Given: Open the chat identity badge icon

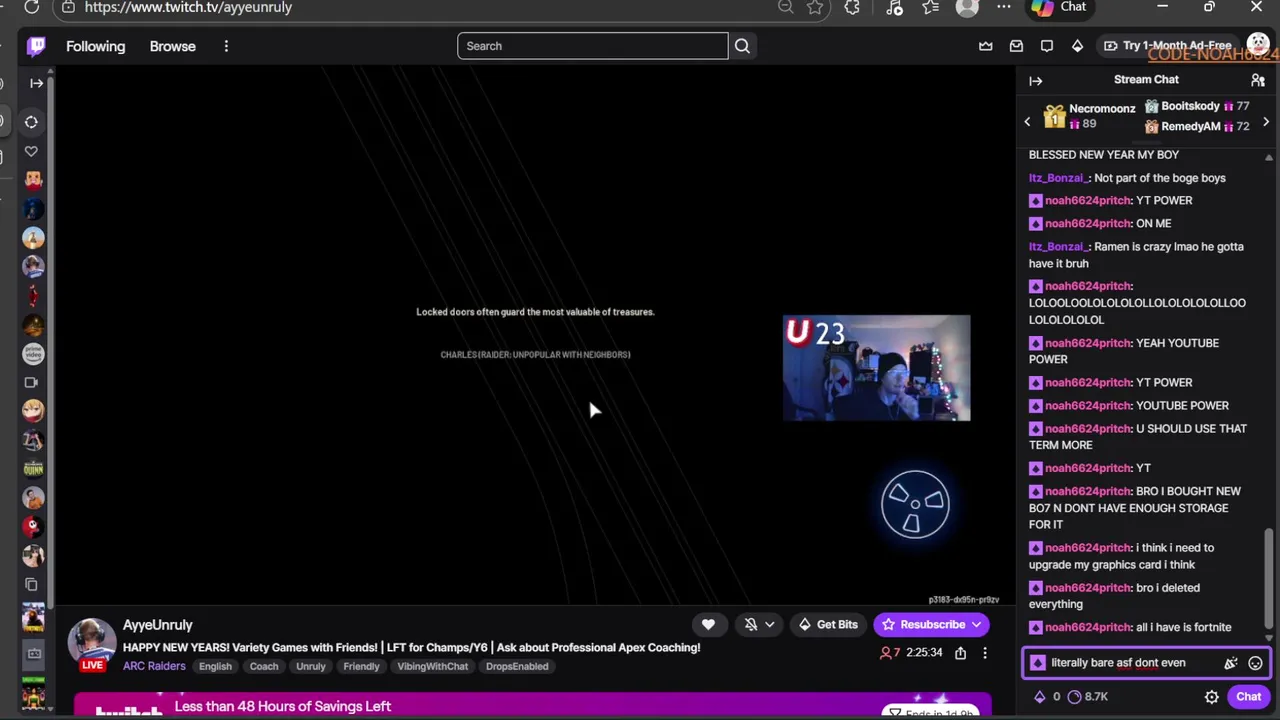Looking at the screenshot, I should tap(1037, 663).
